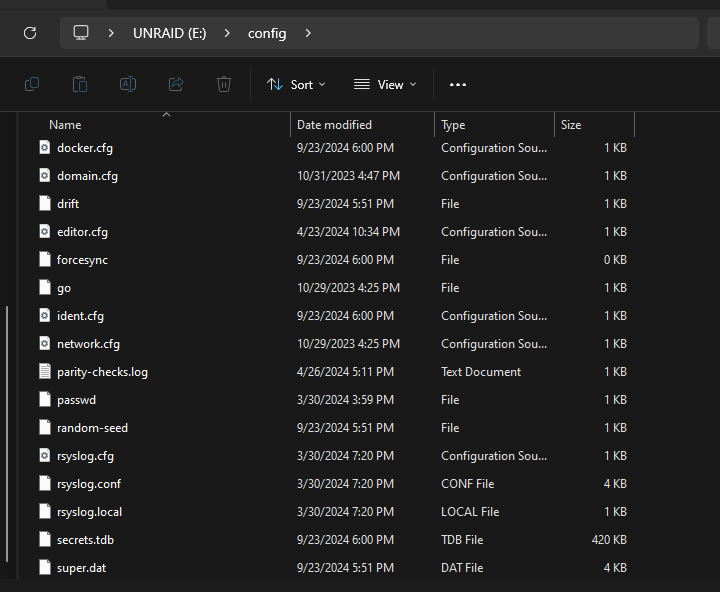Expand the chevron after config in breadcrumb
The image size is (720, 592).
(x=308, y=33)
